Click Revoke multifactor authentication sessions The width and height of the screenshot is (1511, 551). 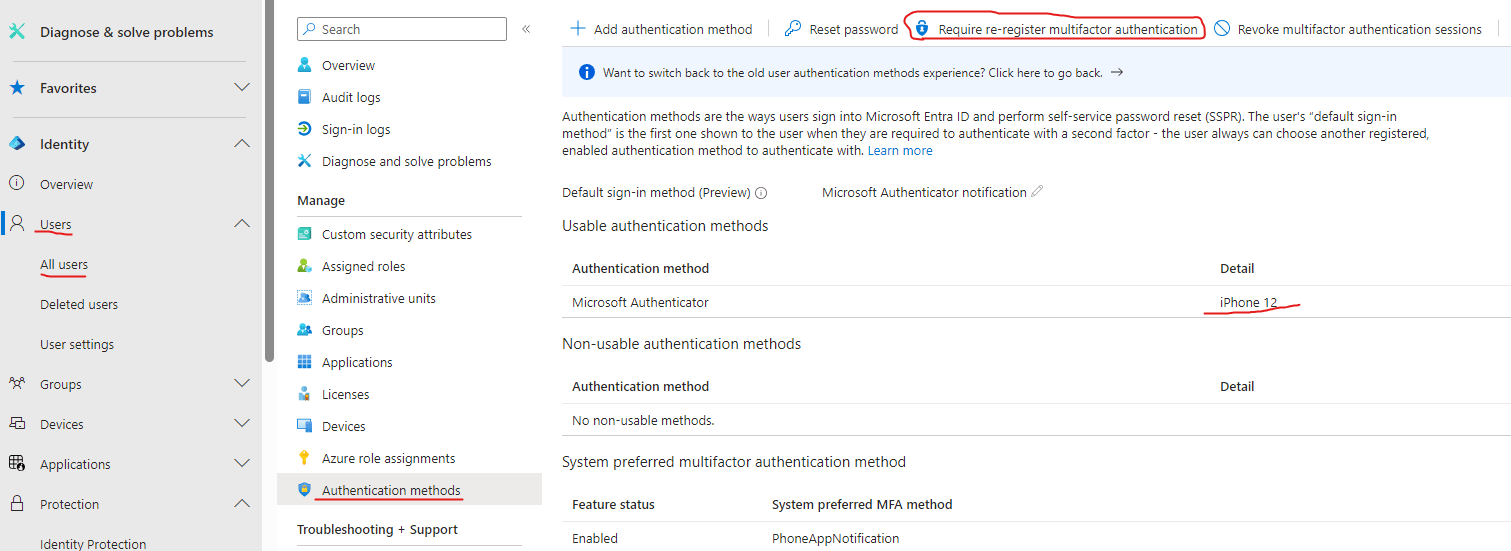point(1348,29)
